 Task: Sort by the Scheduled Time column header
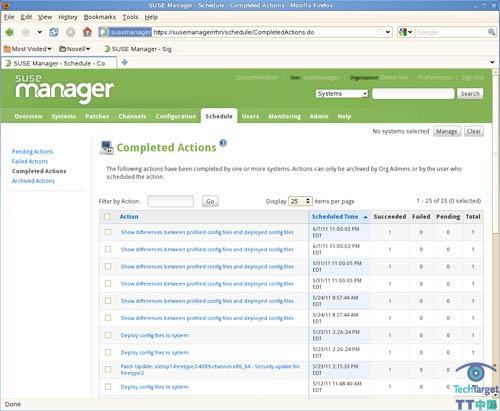[x=335, y=217]
